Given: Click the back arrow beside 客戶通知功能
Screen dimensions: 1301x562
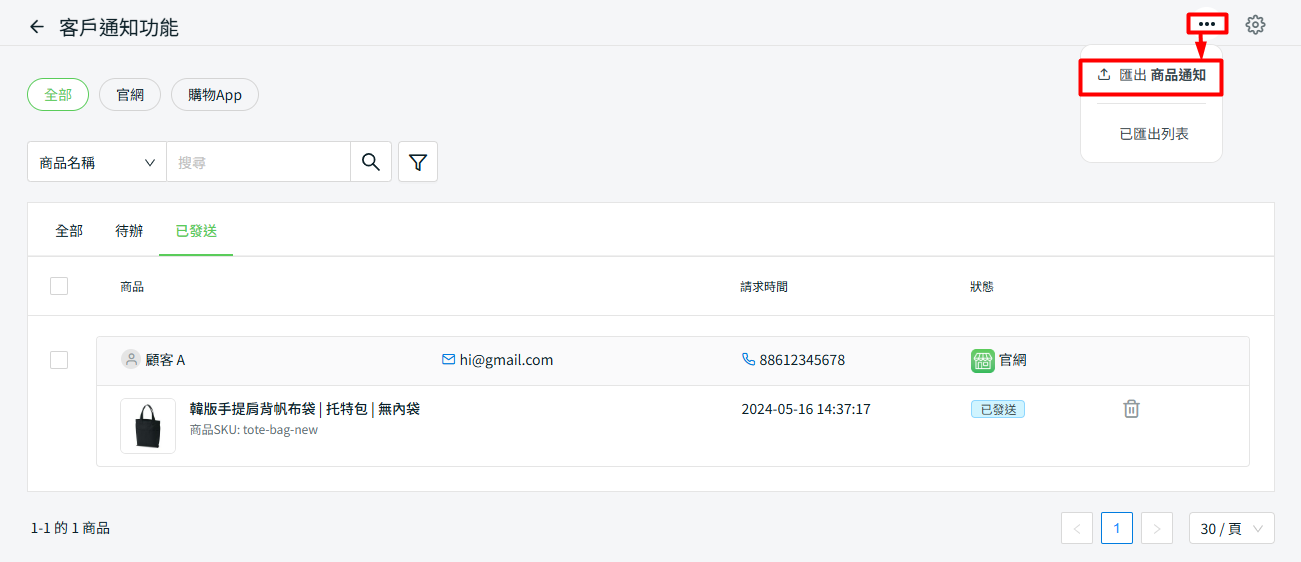Looking at the screenshot, I should [37, 27].
